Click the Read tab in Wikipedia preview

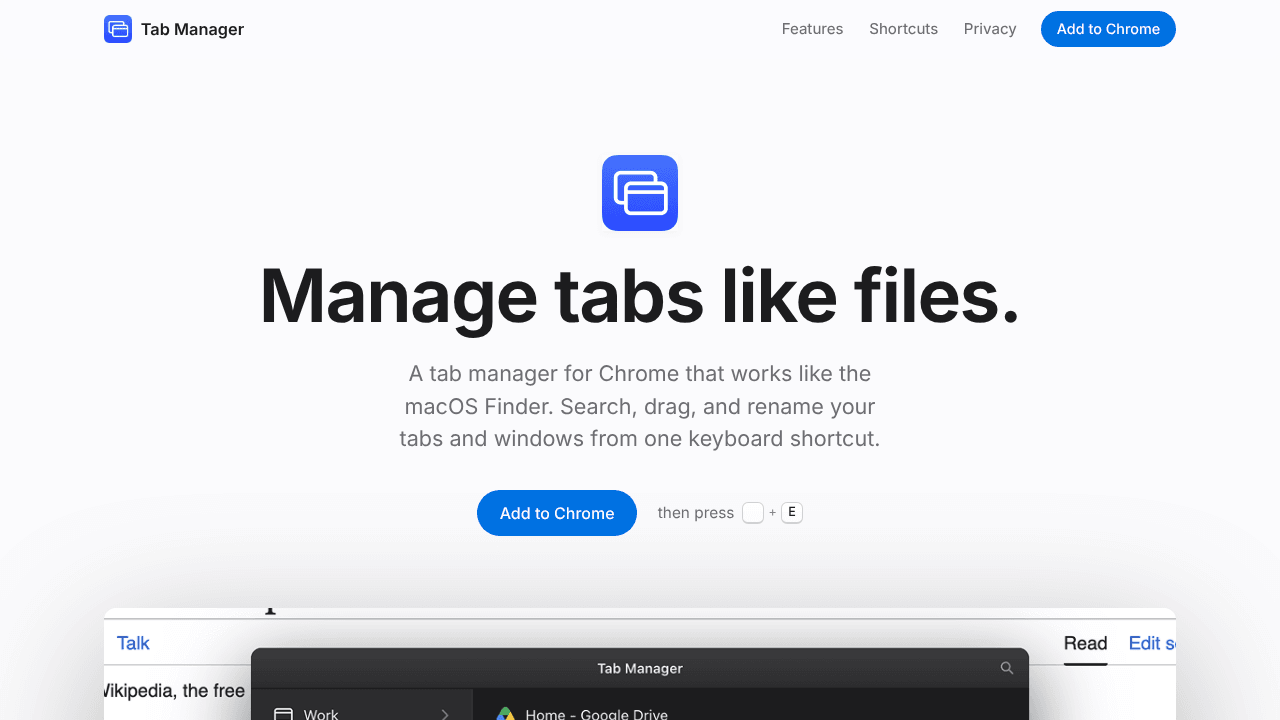pyautogui.click(x=1086, y=643)
